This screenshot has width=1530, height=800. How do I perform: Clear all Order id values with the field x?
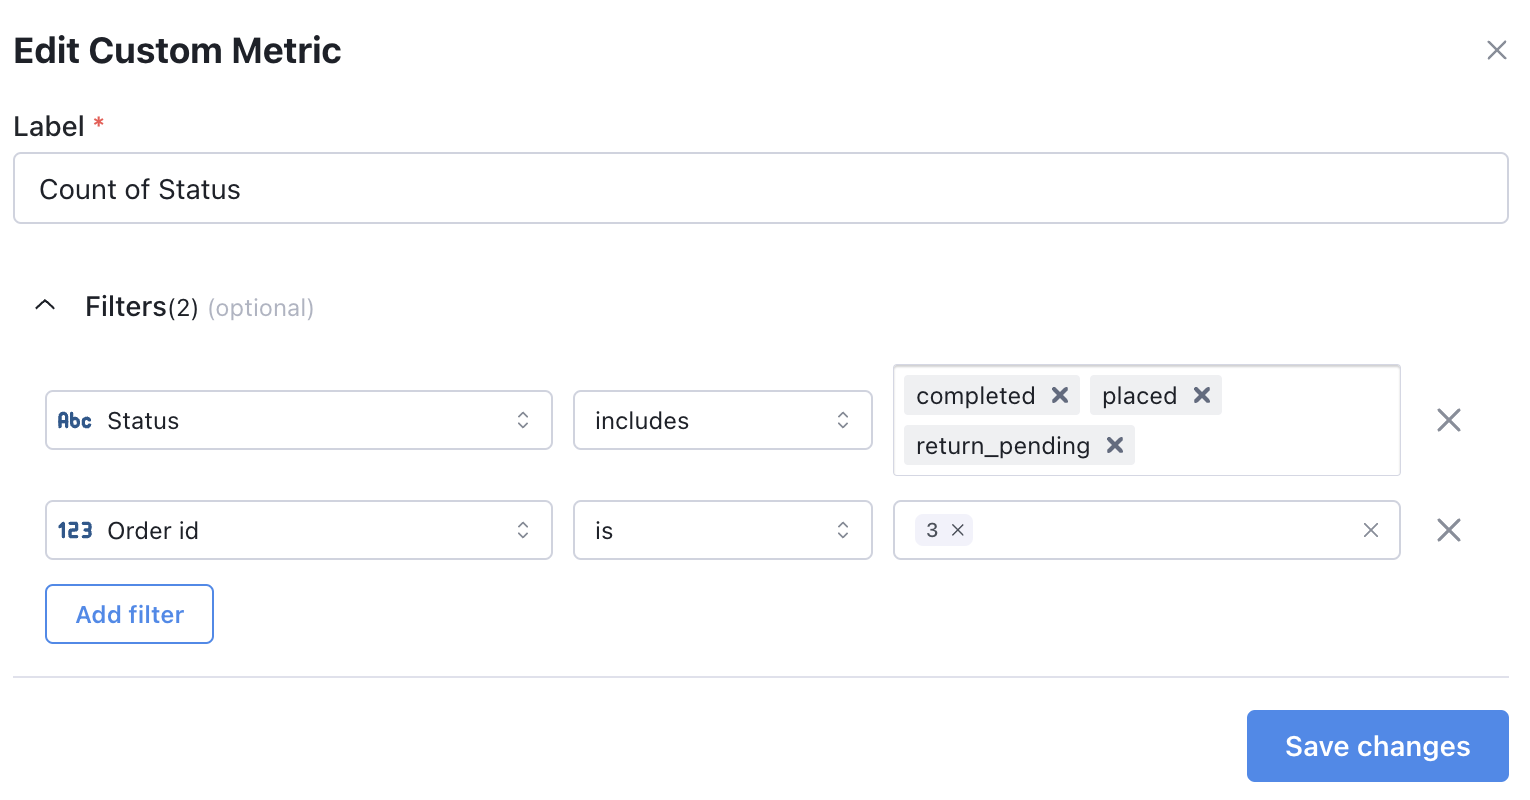tap(1371, 530)
